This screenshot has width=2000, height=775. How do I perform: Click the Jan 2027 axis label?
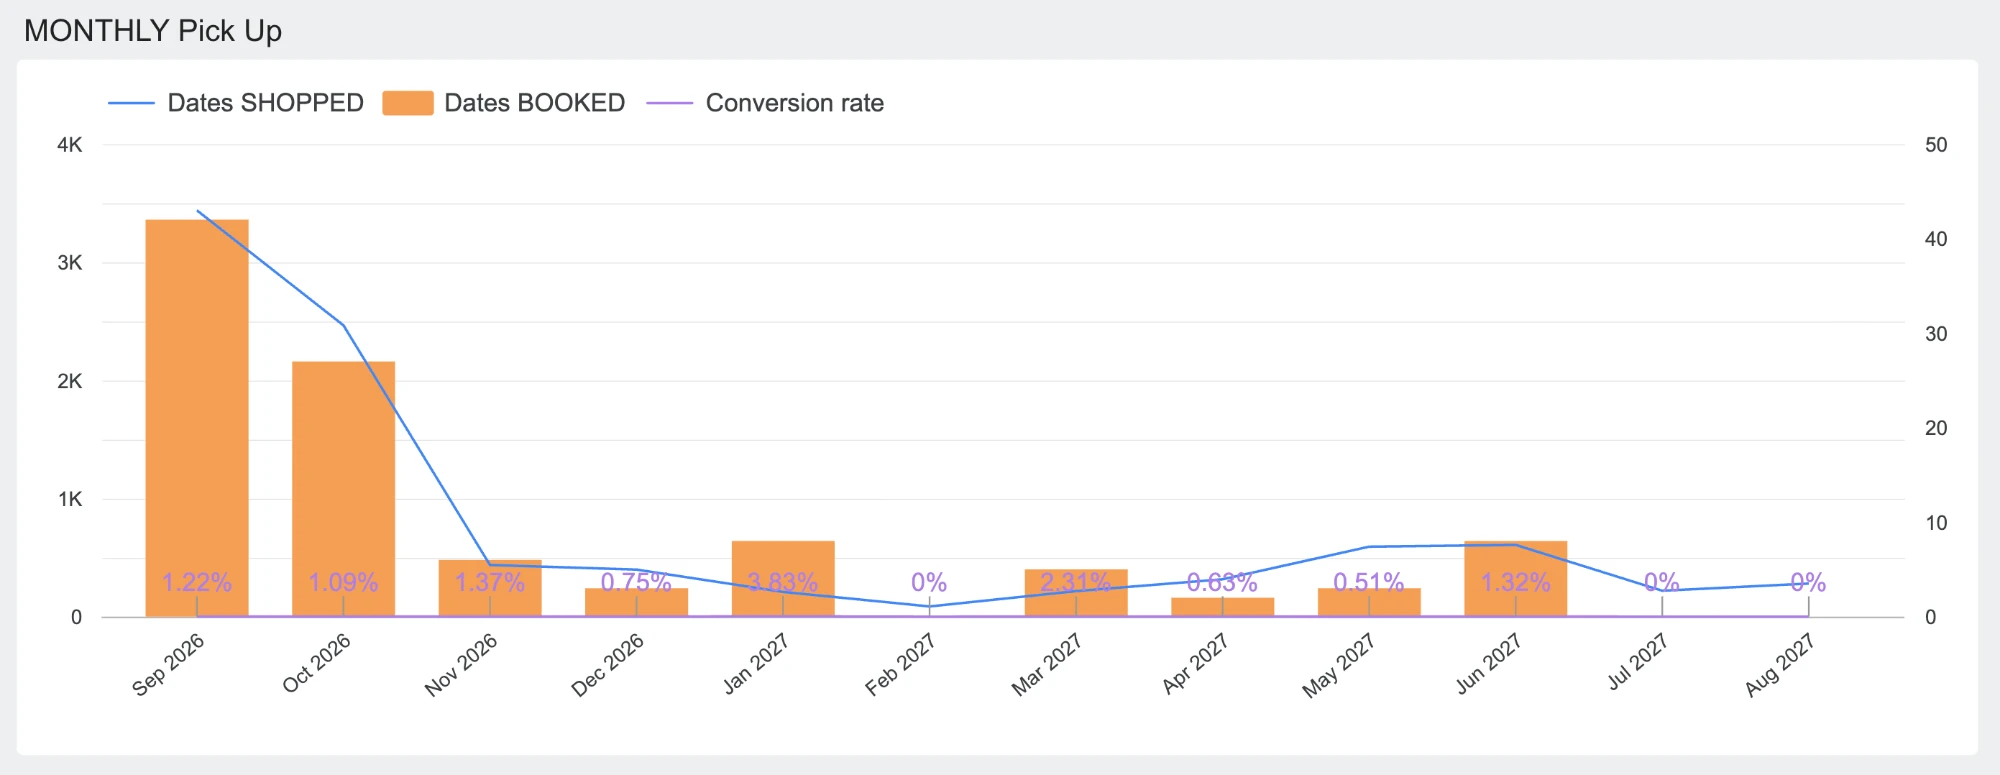pos(756,664)
